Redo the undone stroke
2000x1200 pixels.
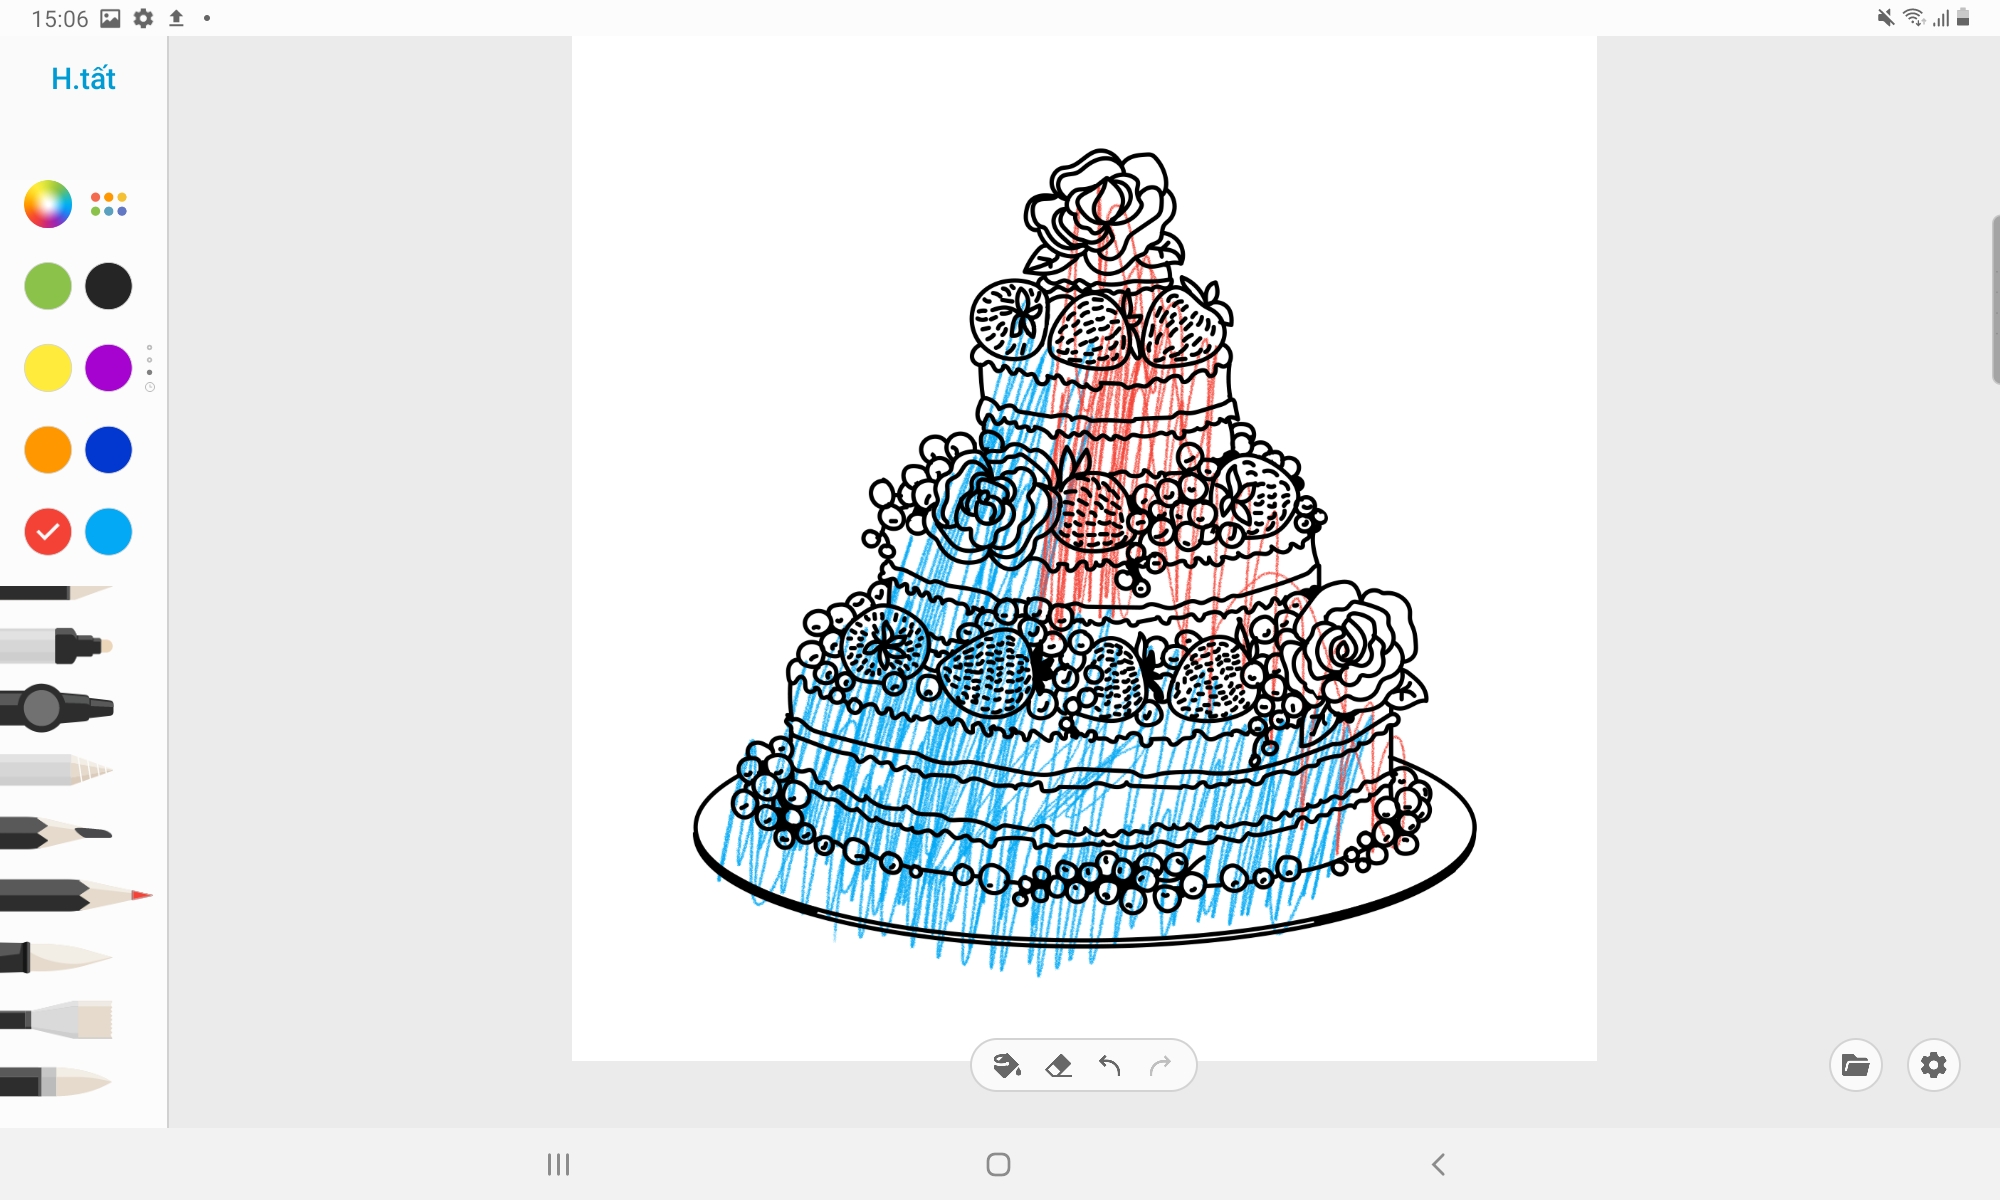[x=1160, y=1066]
